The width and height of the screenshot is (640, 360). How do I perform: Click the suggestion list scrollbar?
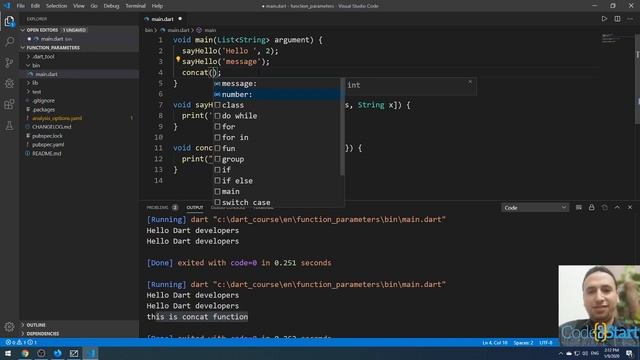point(342,127)
